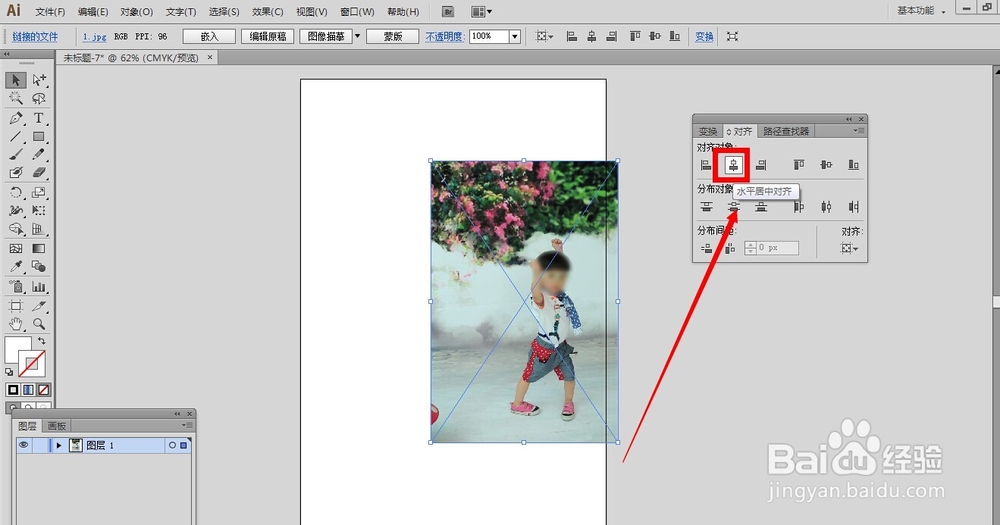
Task: Activate the Zoom magnifier tool
Action: coord(39,324)
